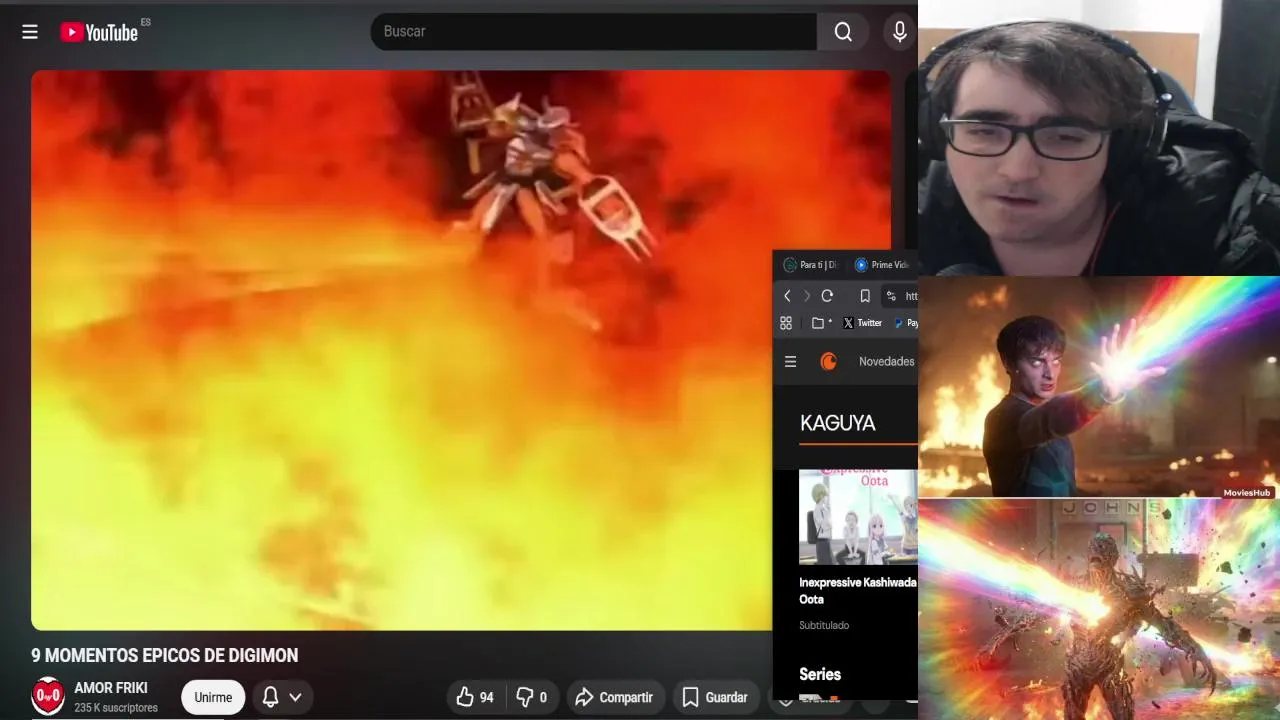Open the Inexpressive Kashiwada thumbnail
This screenshot has width=1280, height=720.
(x=858, y=517)
